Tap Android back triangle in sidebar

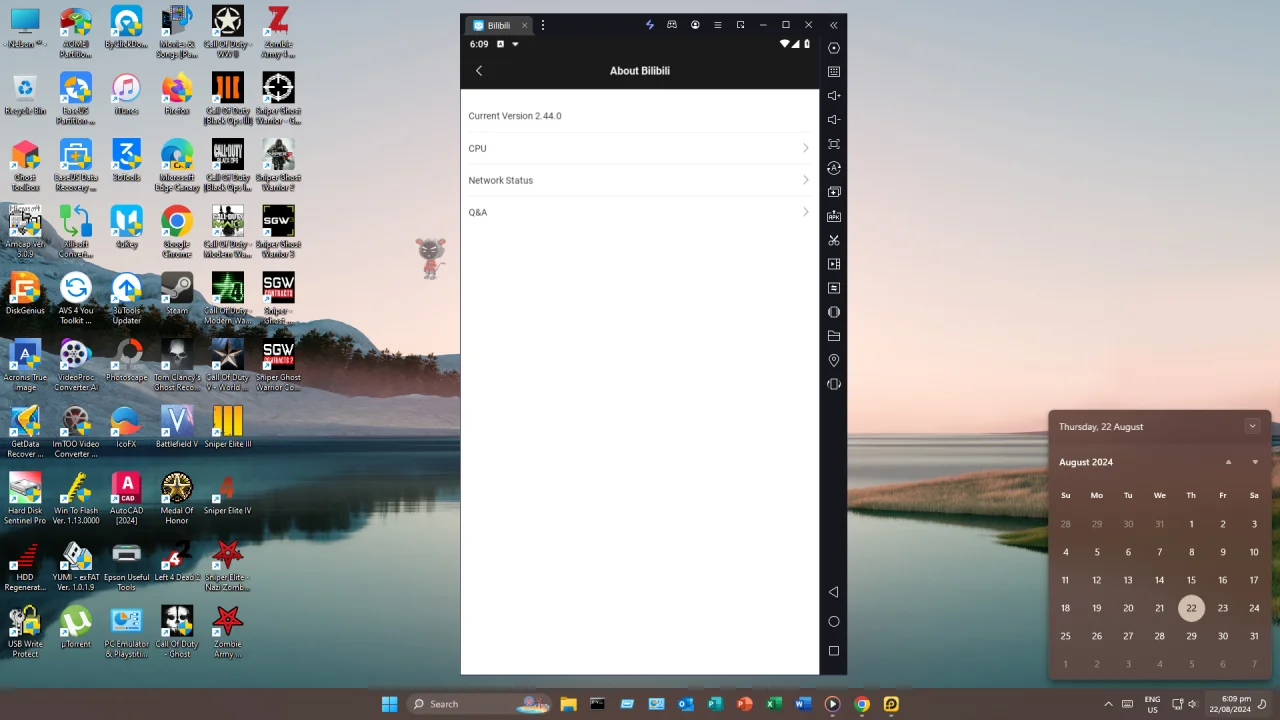point(834,592)
